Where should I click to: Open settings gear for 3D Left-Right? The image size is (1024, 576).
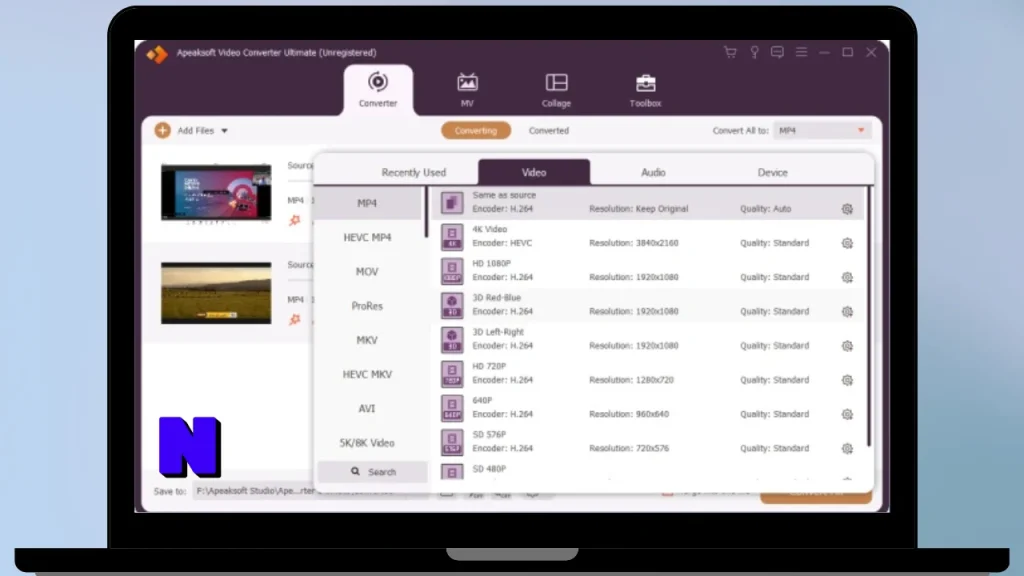click(847, 345)
